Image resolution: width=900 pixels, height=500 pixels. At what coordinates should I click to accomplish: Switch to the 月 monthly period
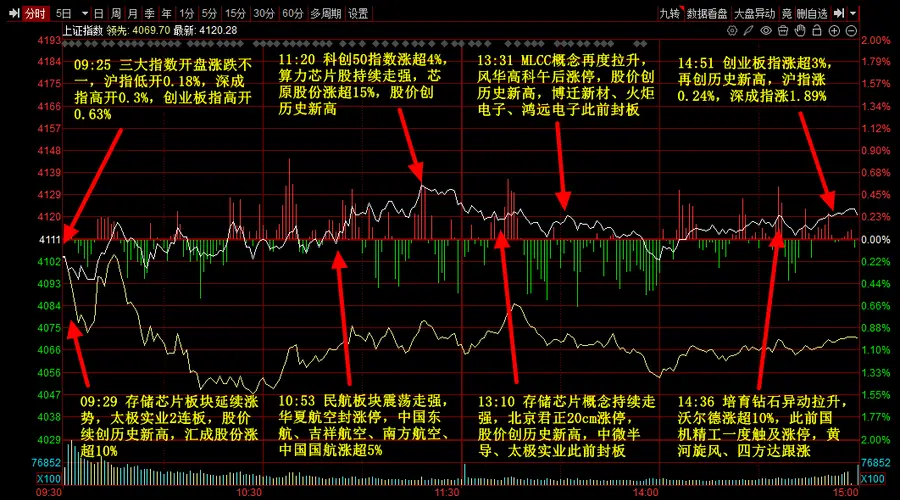[133, 13]
